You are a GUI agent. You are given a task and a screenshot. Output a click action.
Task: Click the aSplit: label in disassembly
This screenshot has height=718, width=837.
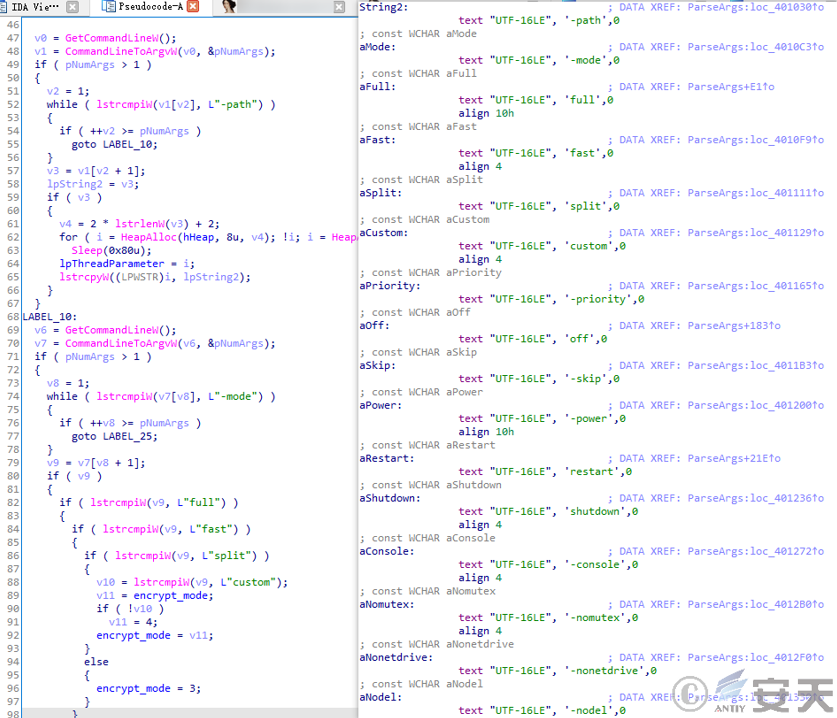(381, 193)
